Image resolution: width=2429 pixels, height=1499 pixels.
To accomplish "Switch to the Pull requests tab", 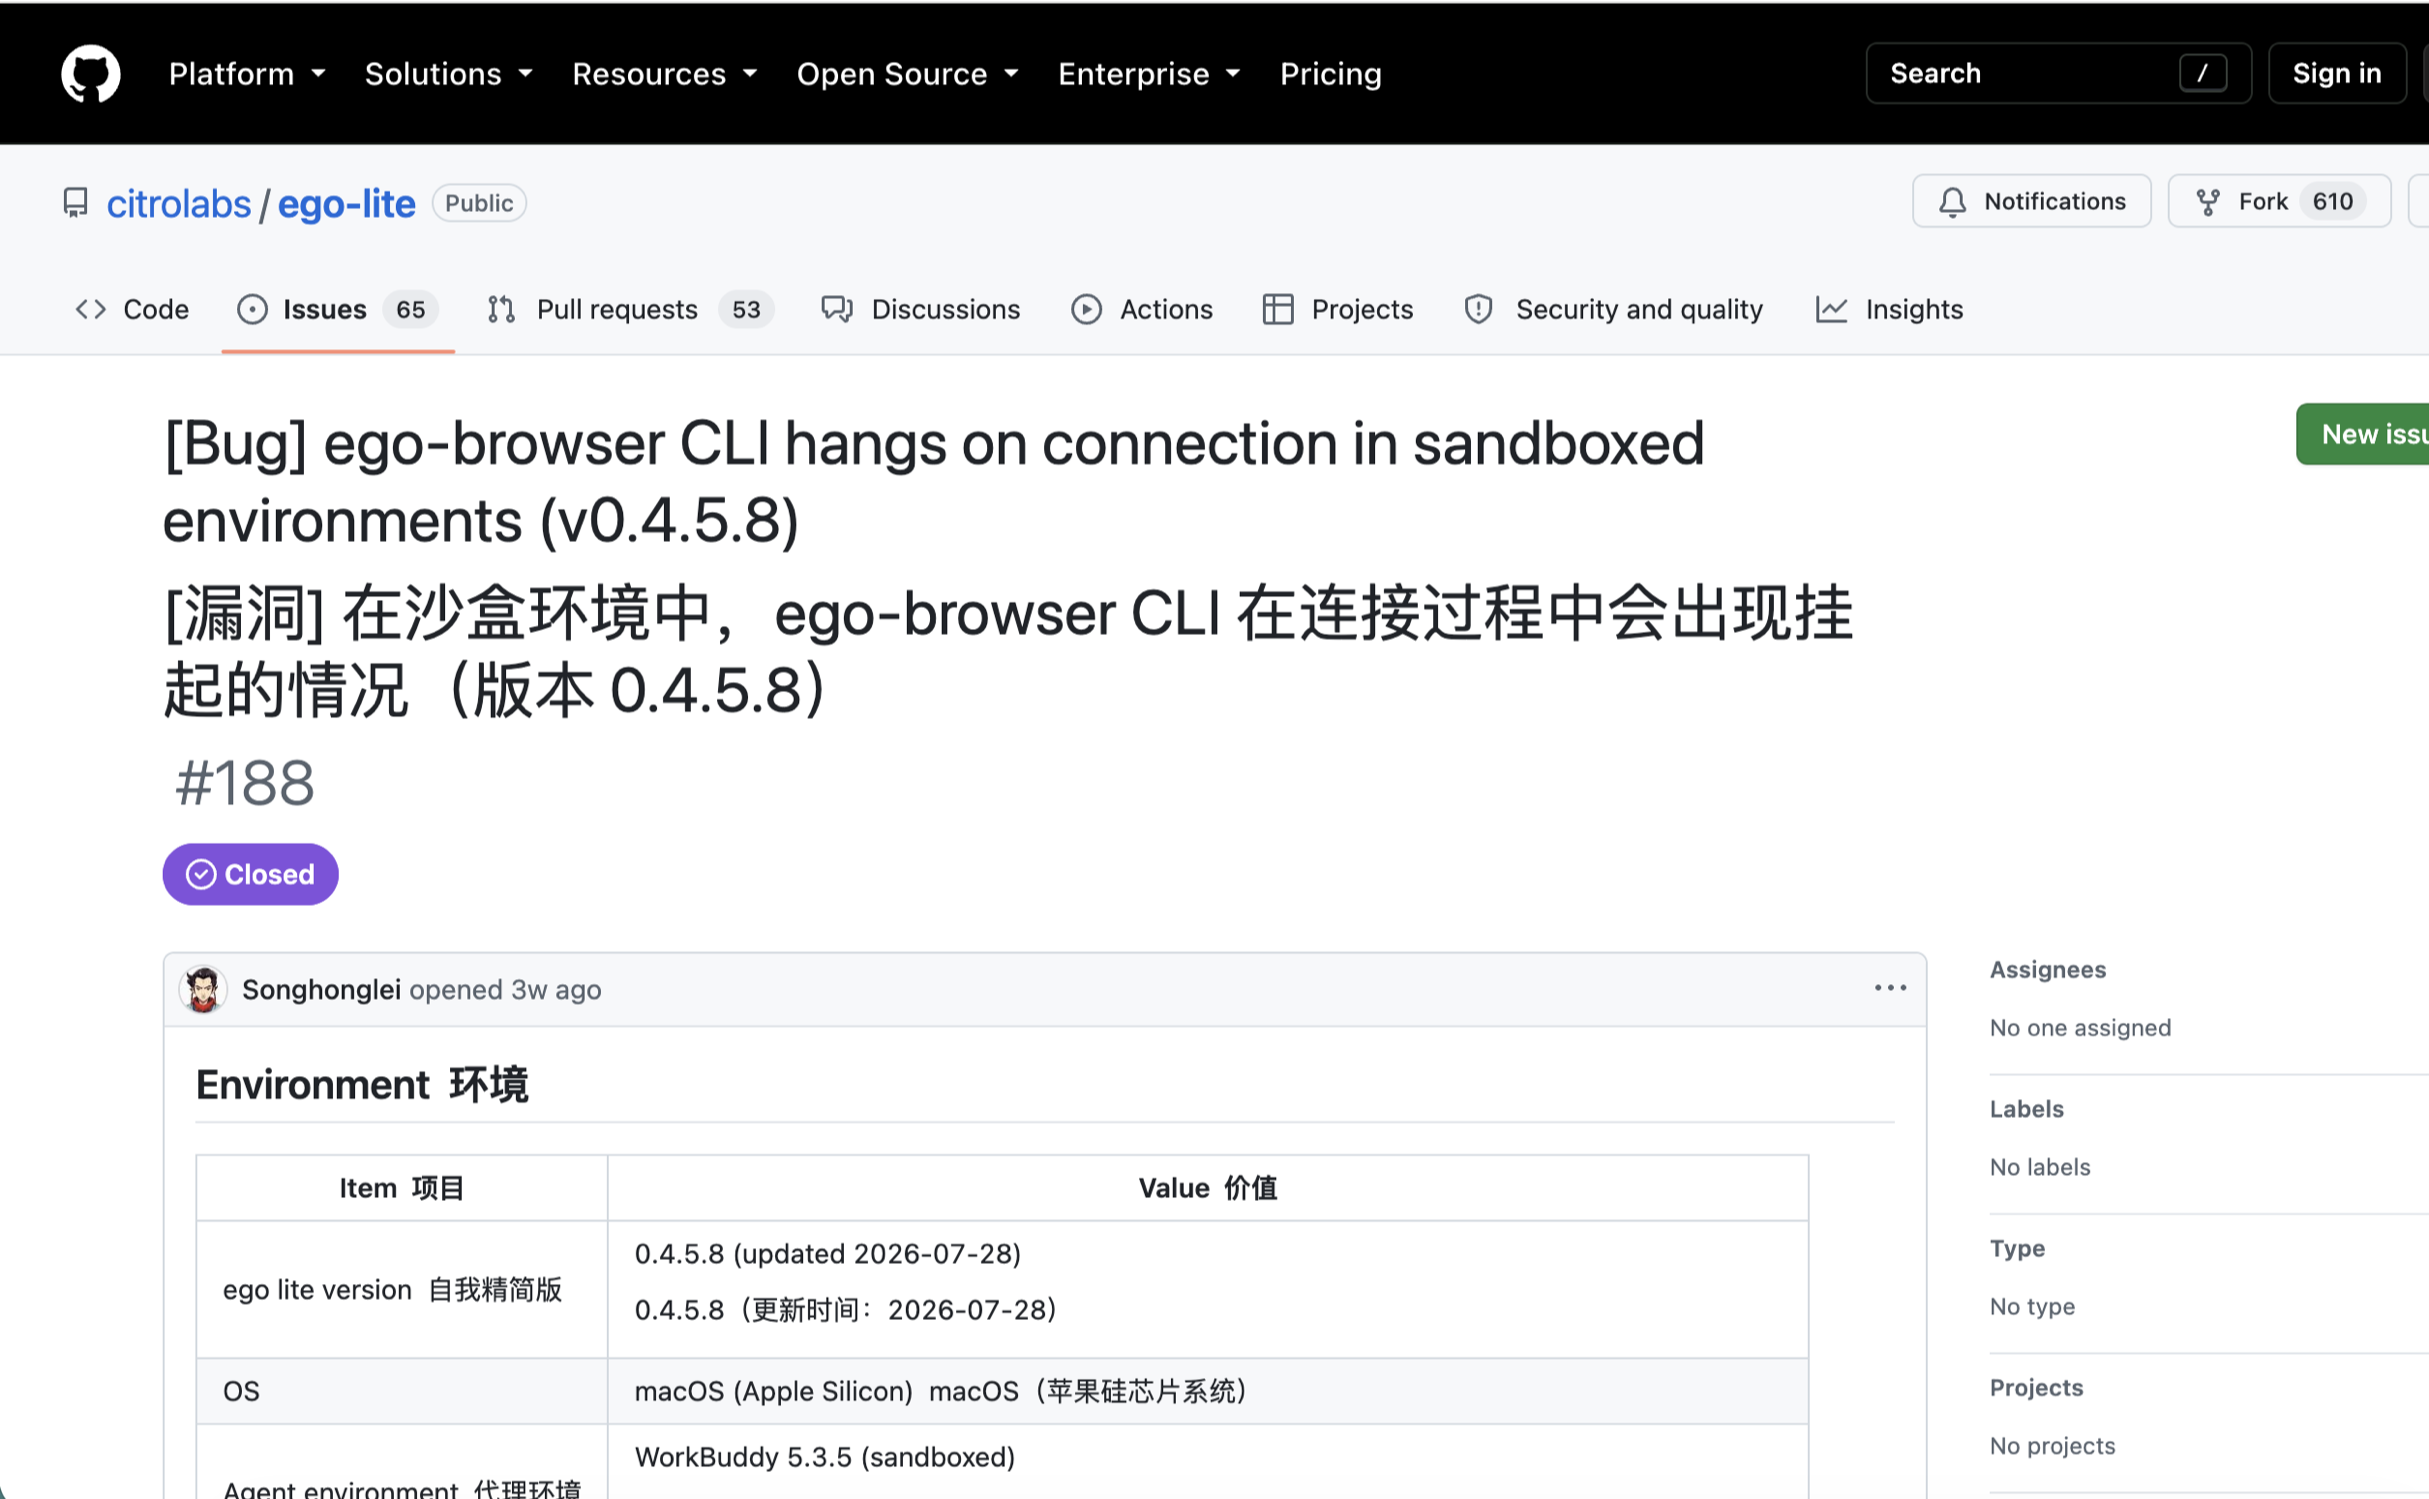I will click(x=630, y=309).
